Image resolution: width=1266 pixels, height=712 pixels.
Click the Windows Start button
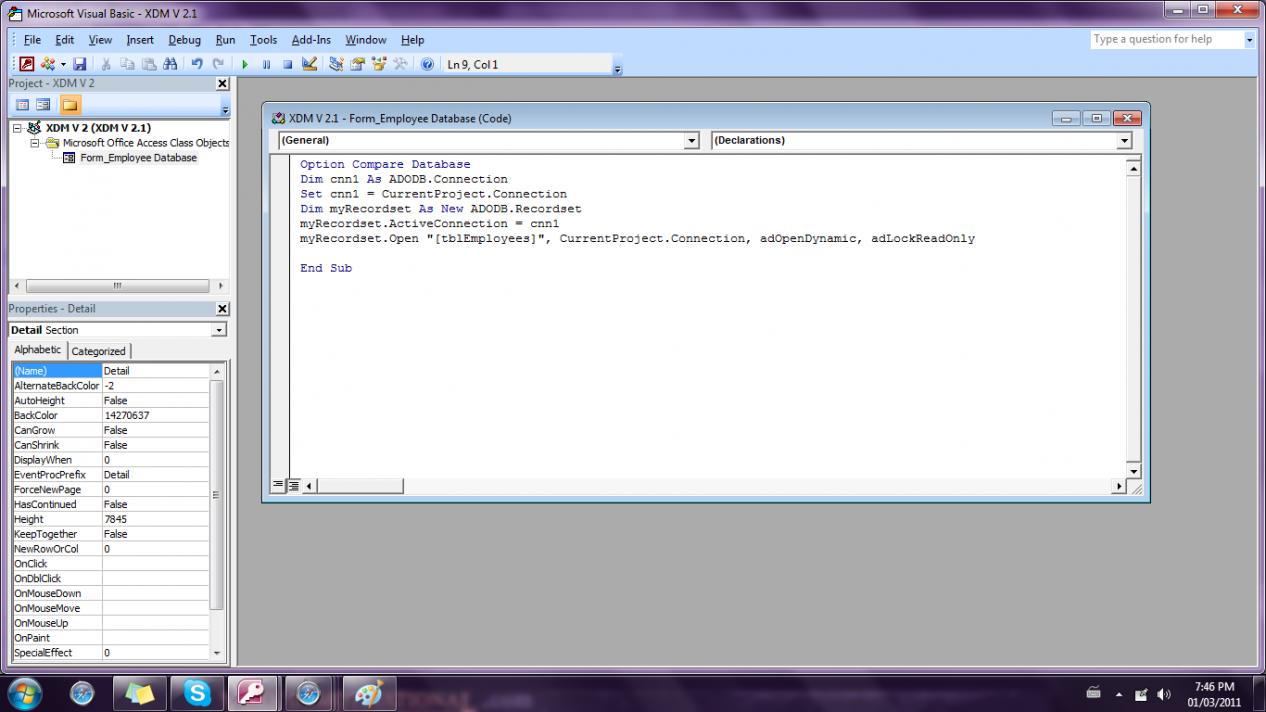tap(24, 692)
